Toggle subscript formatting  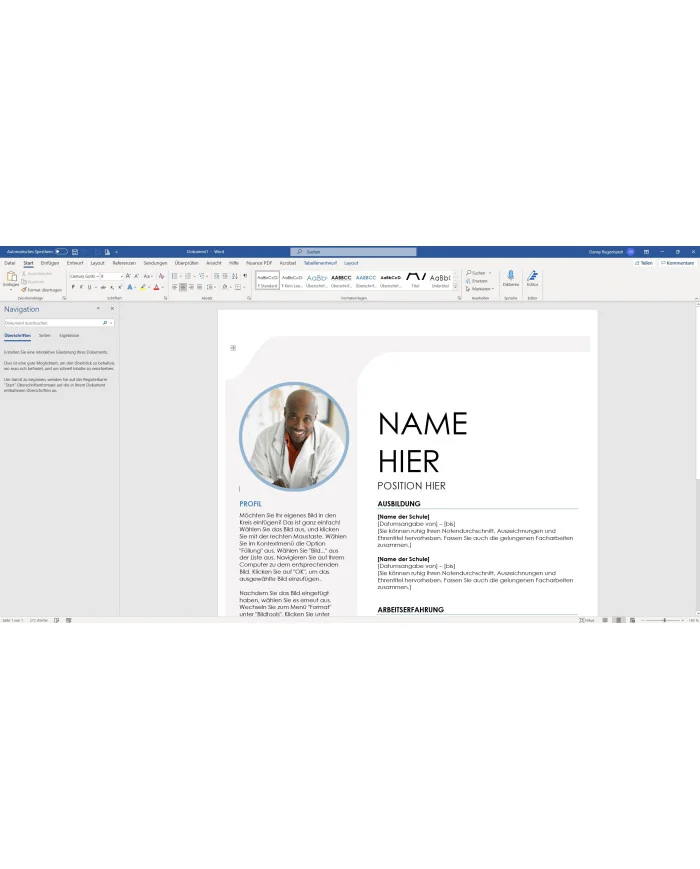[x=112, y=287]
